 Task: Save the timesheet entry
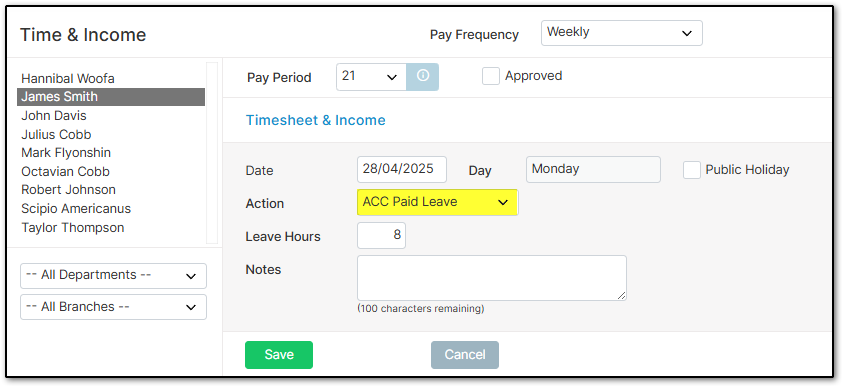coord(278,355)
